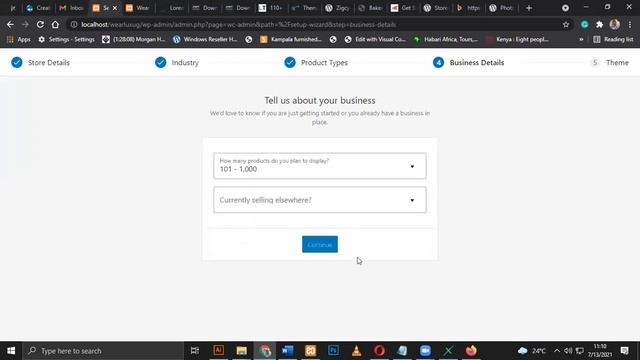Click the blue Continue button

[x=320, y=244]
